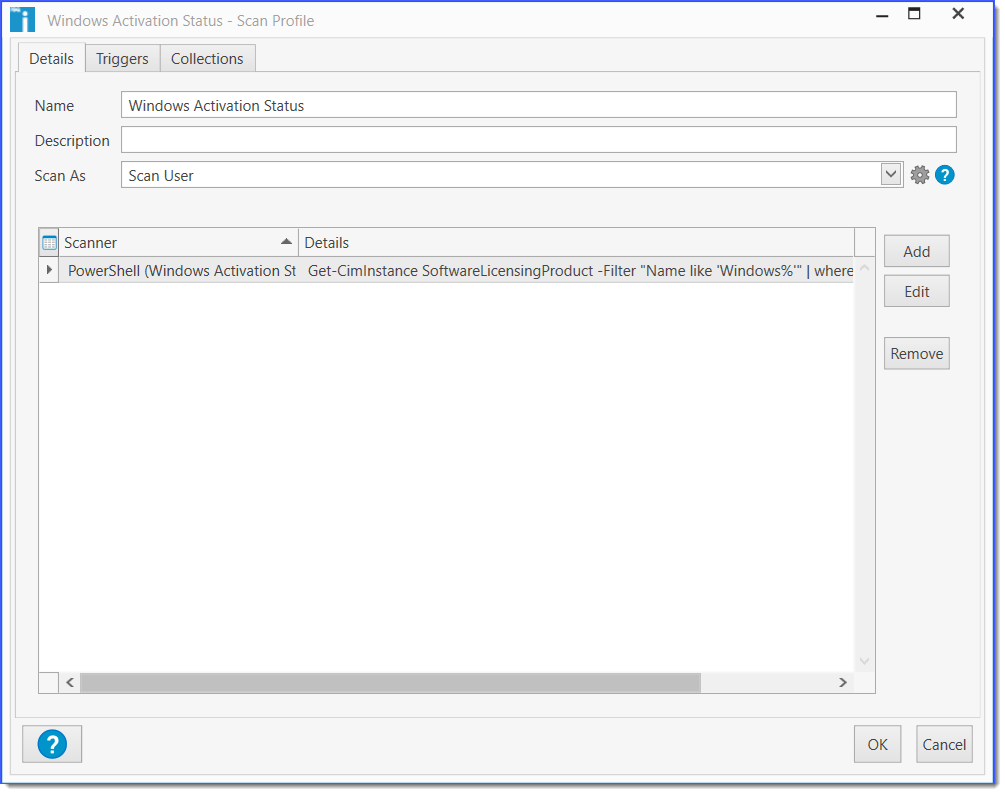The image size is (1005, 794).
Task: Confirm with the OK button
Action: click(877, 745)
